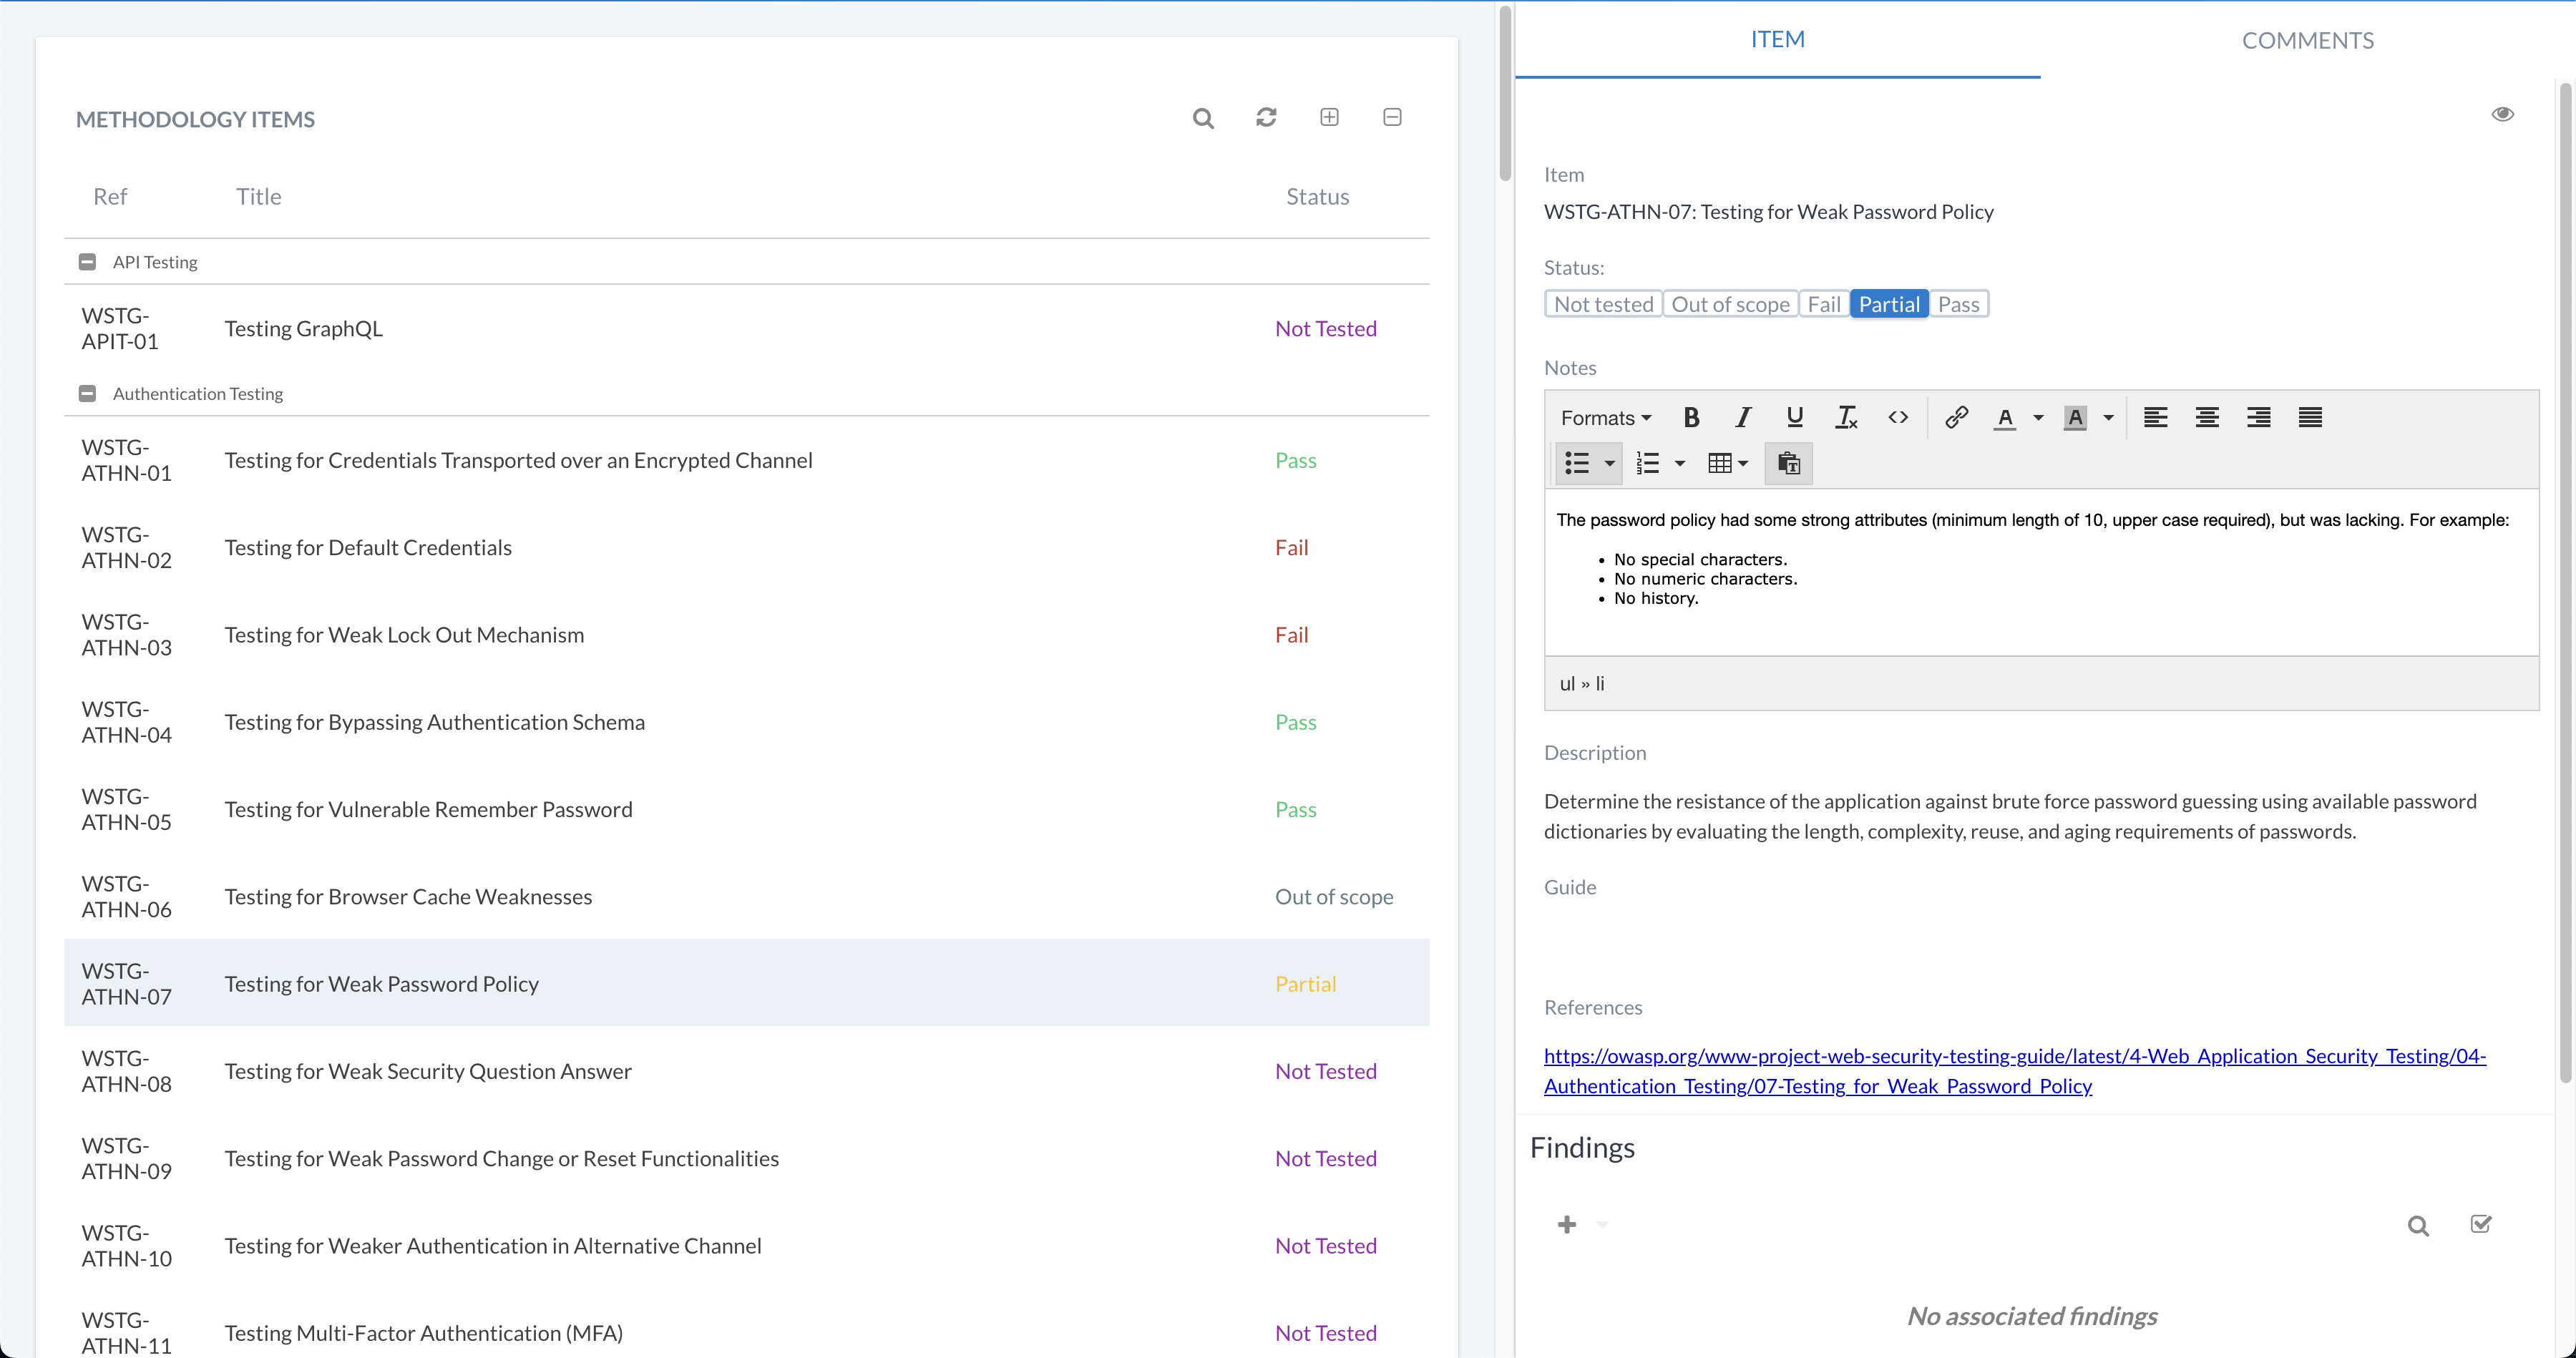
Task: Click the clear formatting icon
Action: (x=1846, y=418)
